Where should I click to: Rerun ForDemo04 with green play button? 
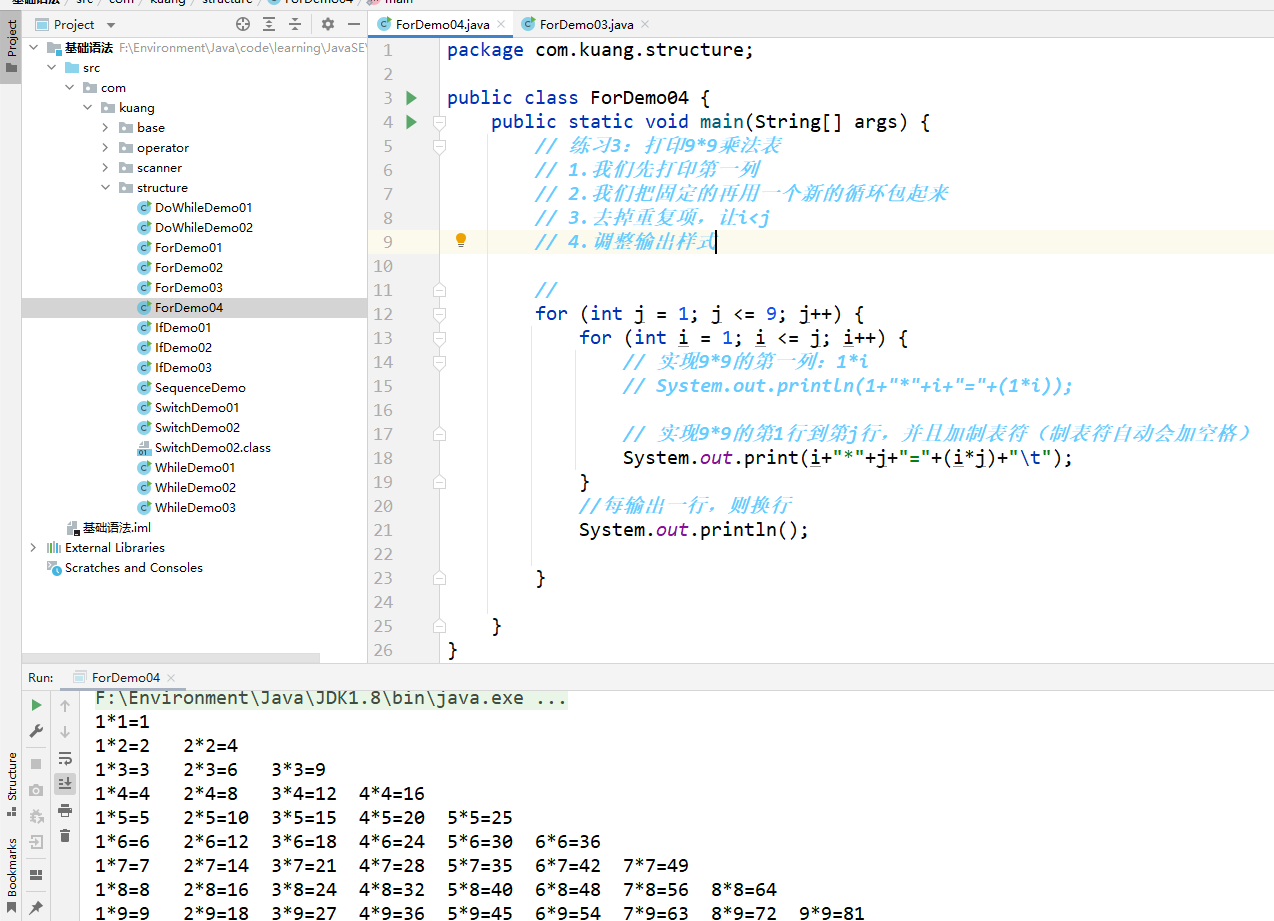[x=37, y=705]
